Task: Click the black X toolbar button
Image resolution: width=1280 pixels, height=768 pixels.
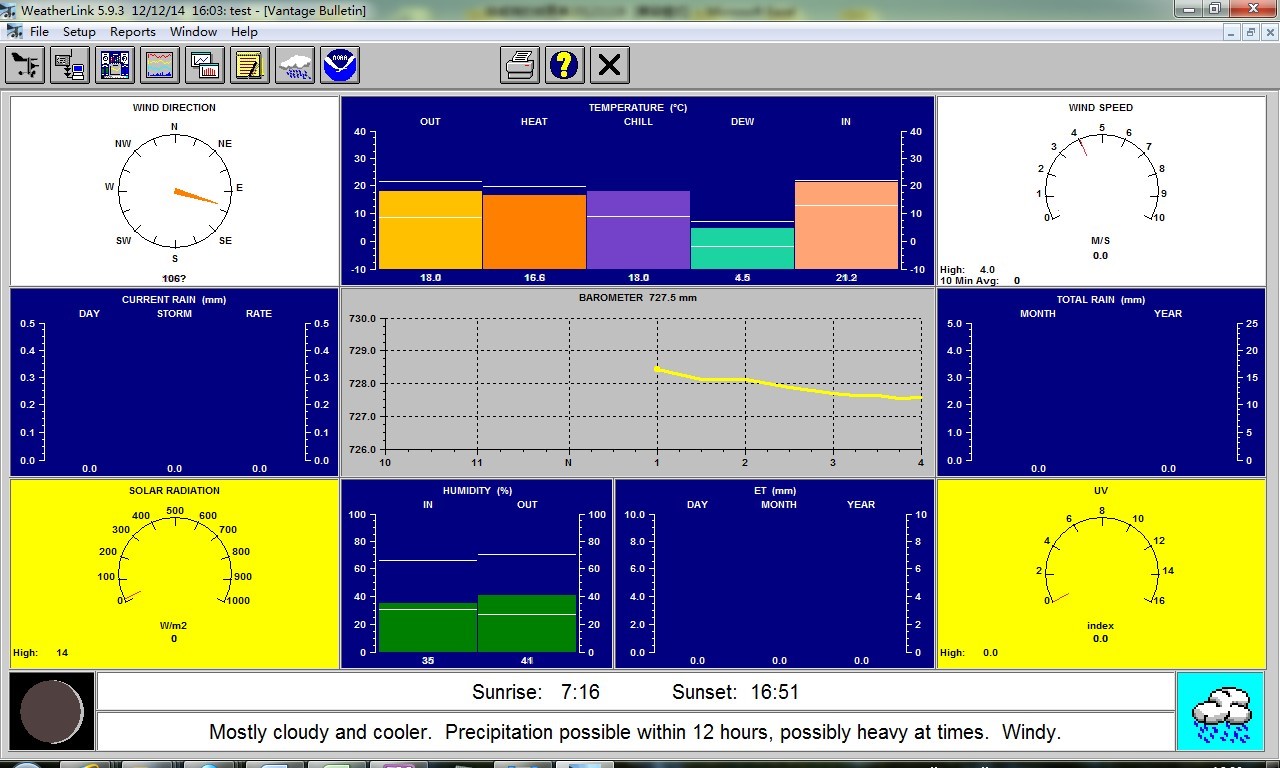Action: [x=610, y=66]
